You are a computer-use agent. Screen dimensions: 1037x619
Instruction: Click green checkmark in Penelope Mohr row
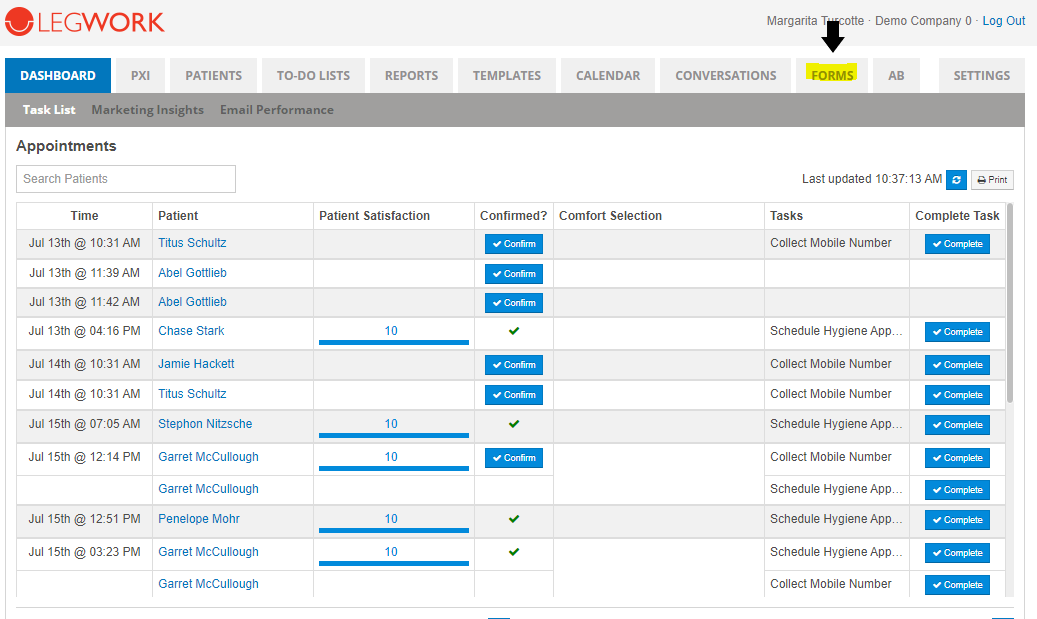point(514,519)
